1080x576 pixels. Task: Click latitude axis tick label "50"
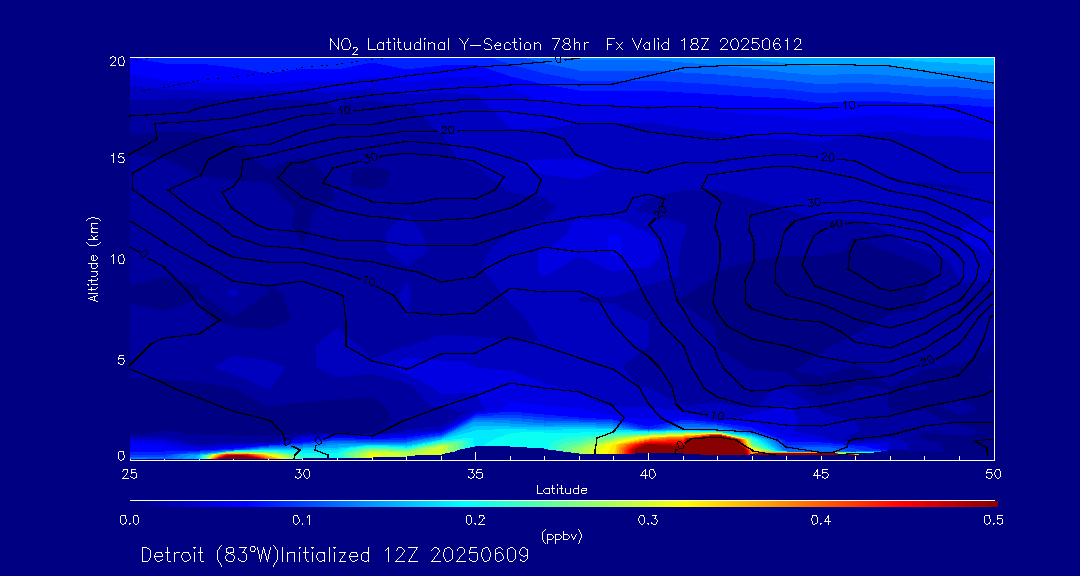click(x=994, y=474)
